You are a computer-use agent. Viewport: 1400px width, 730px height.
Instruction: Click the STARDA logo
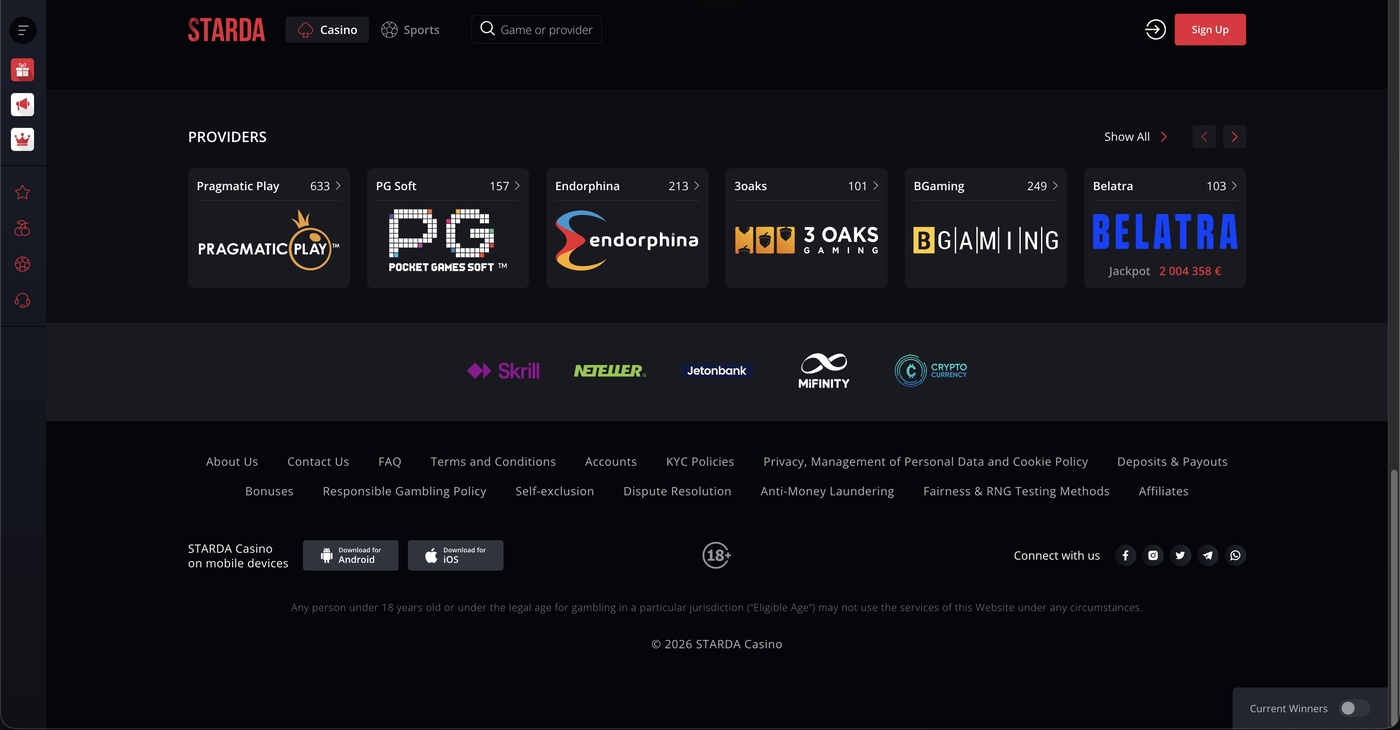pos(227,30)
